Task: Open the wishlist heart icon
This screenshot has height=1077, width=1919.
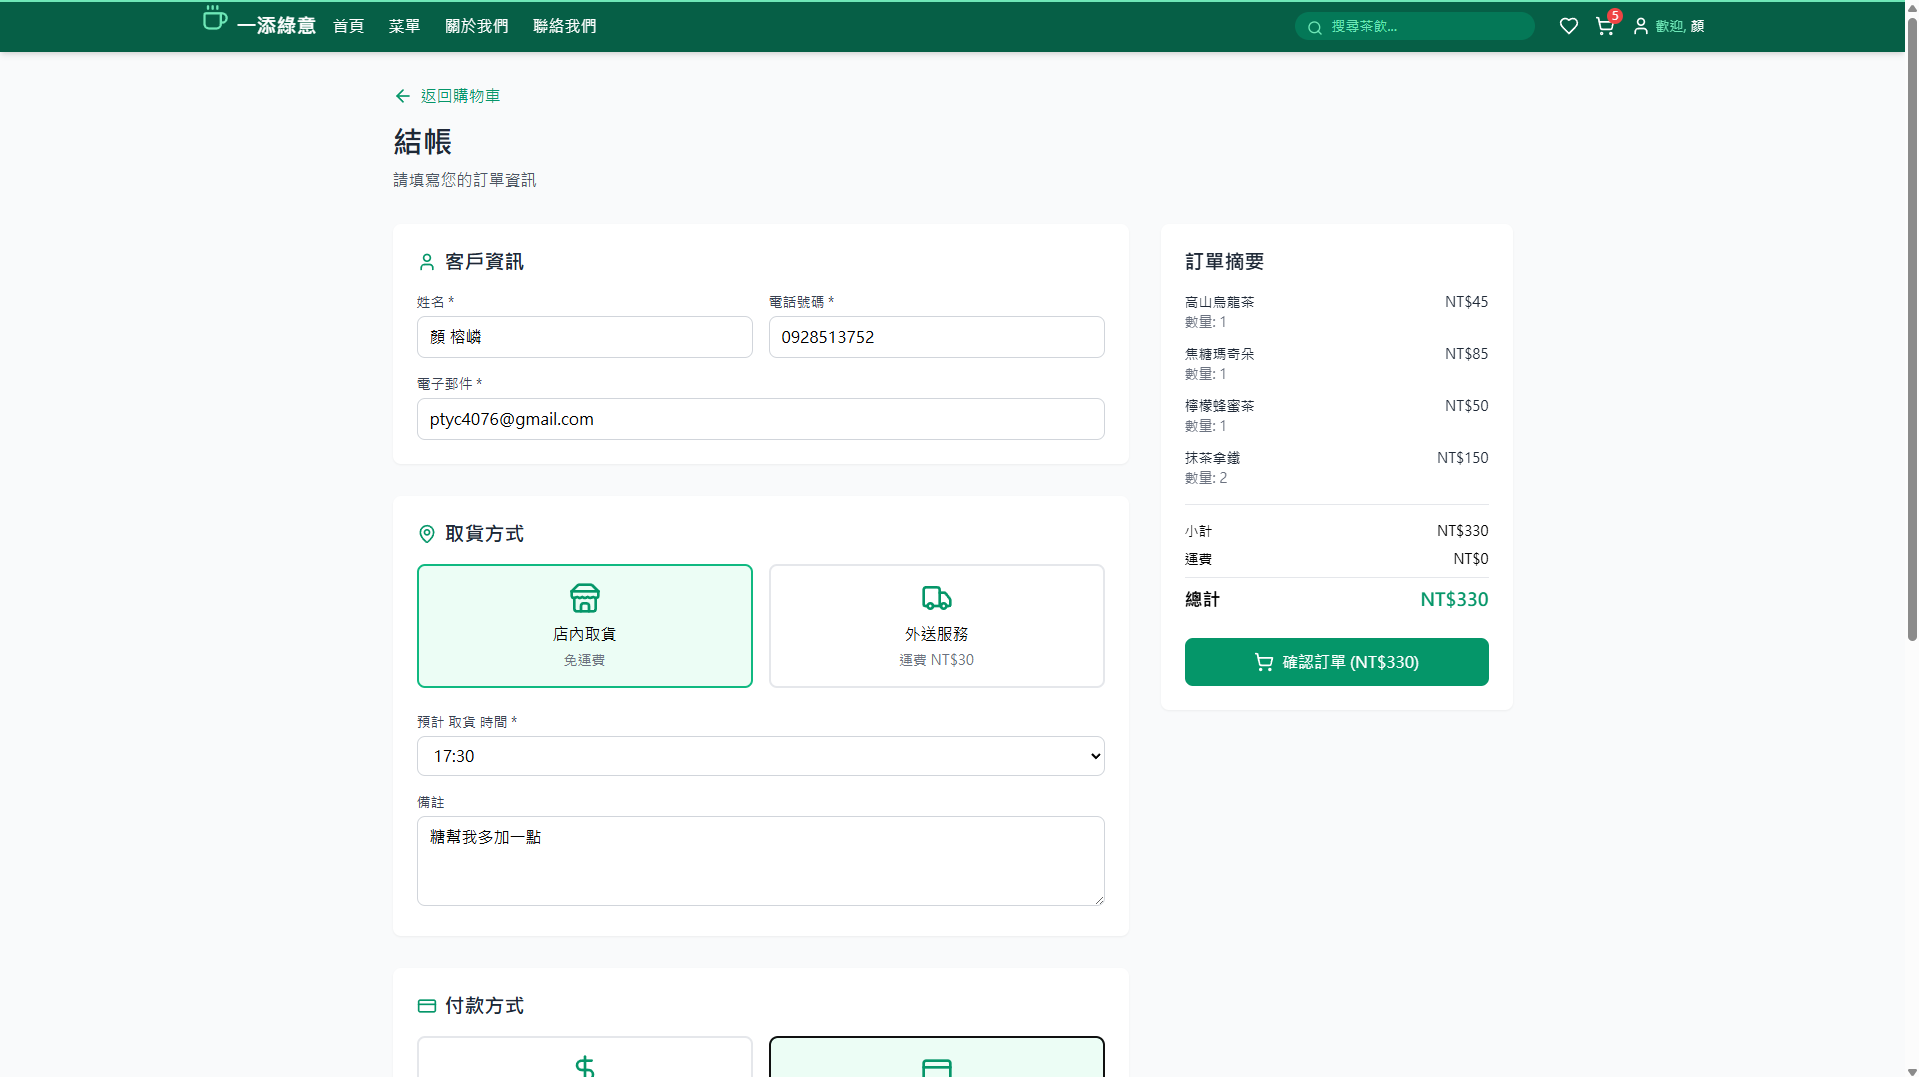Action: tap(1568, 26)
